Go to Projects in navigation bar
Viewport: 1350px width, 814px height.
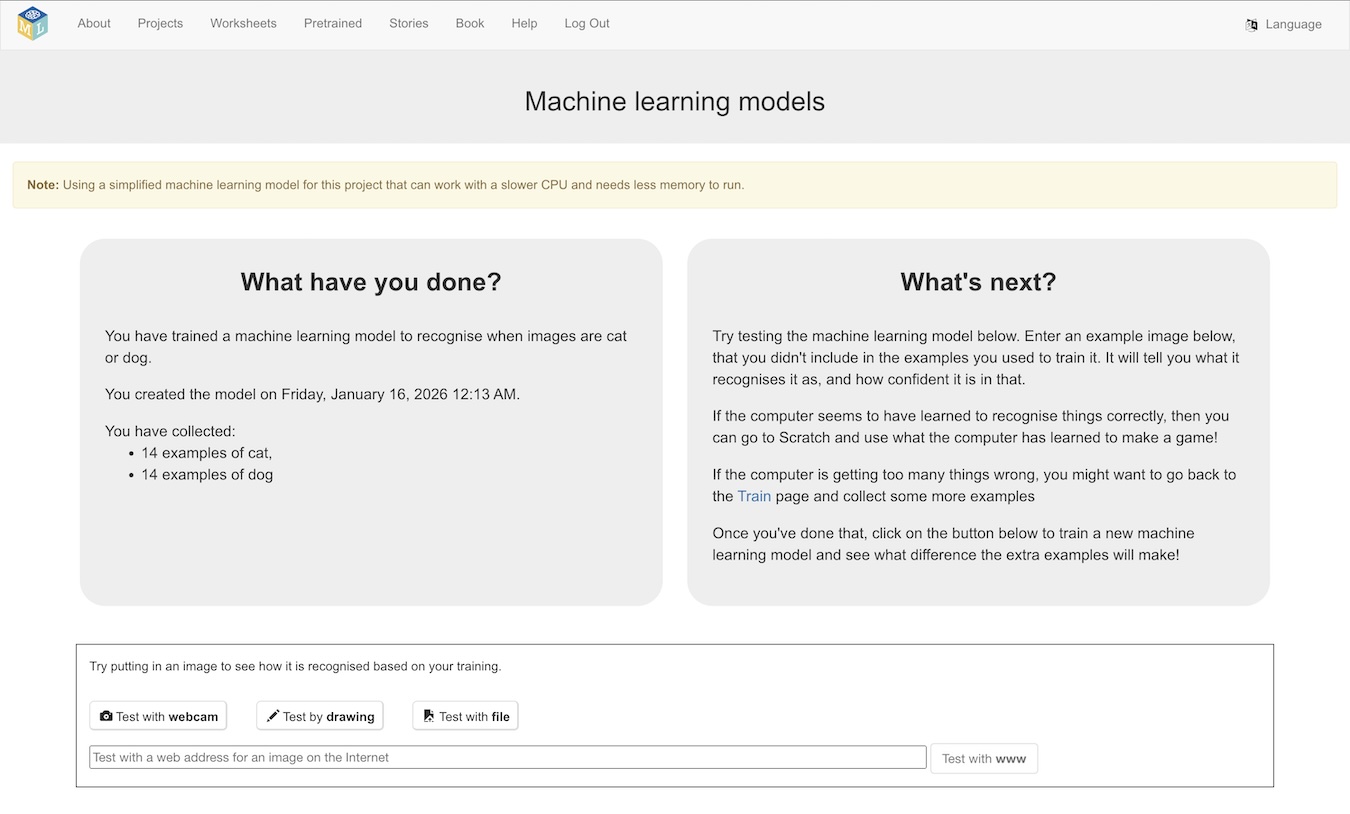(x=160, y=24)
